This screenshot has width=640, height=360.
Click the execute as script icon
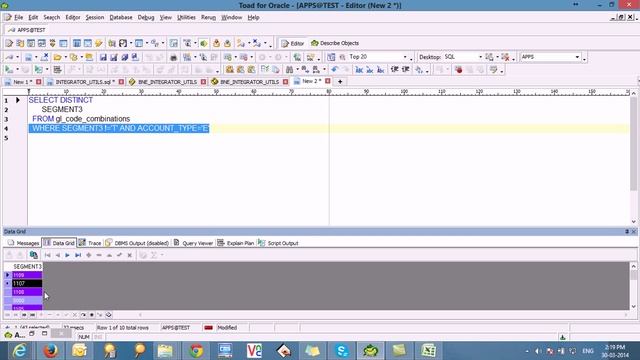coord(39,70)
